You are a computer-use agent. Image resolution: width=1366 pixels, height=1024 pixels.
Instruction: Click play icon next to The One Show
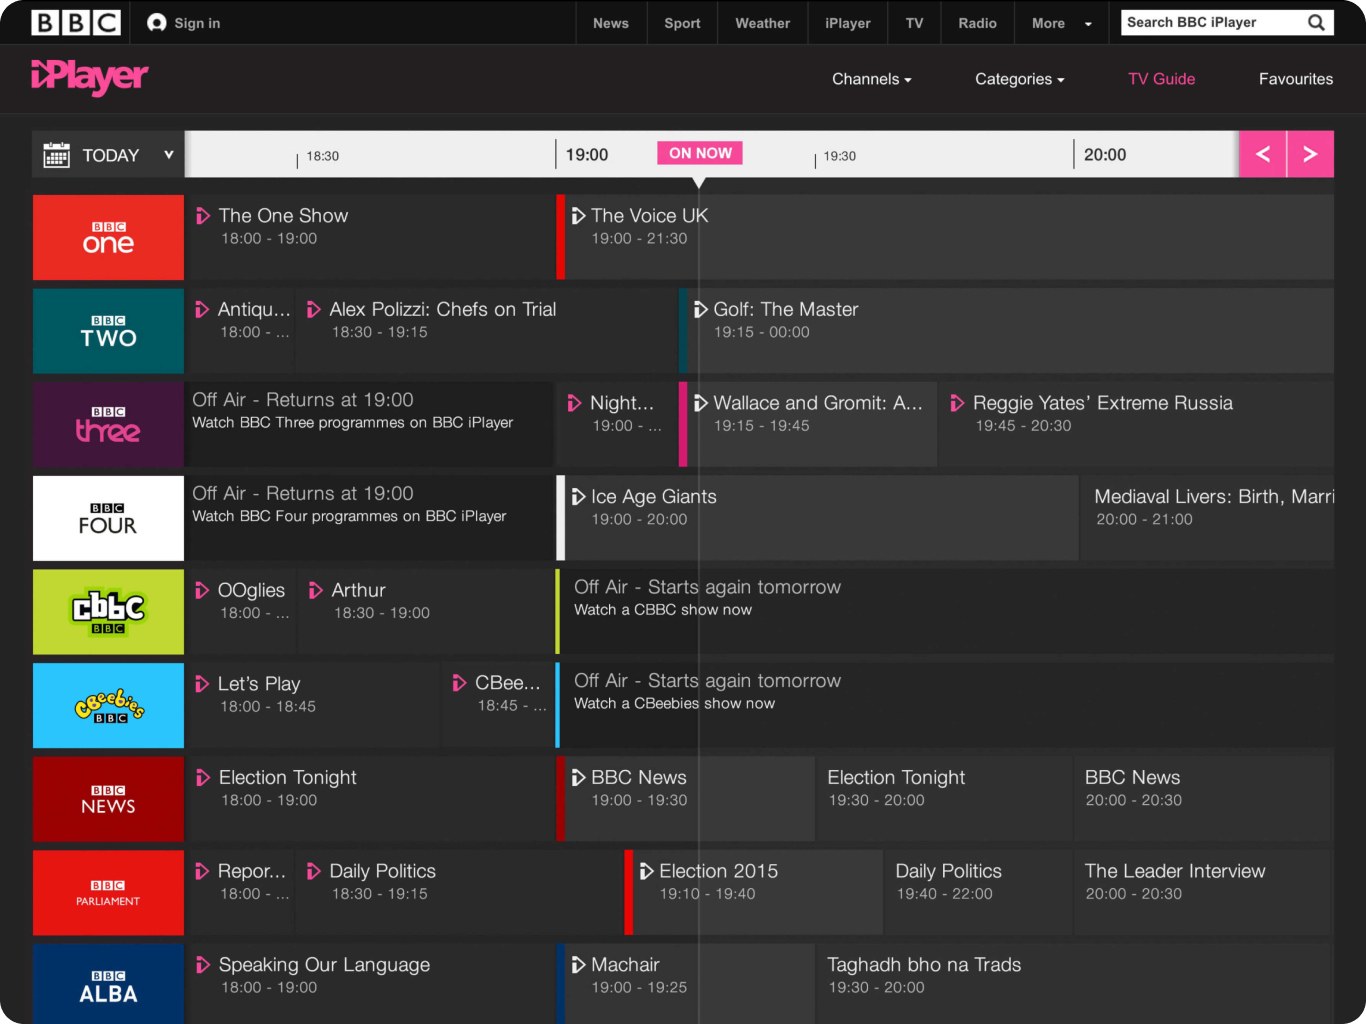click(203, 216)
